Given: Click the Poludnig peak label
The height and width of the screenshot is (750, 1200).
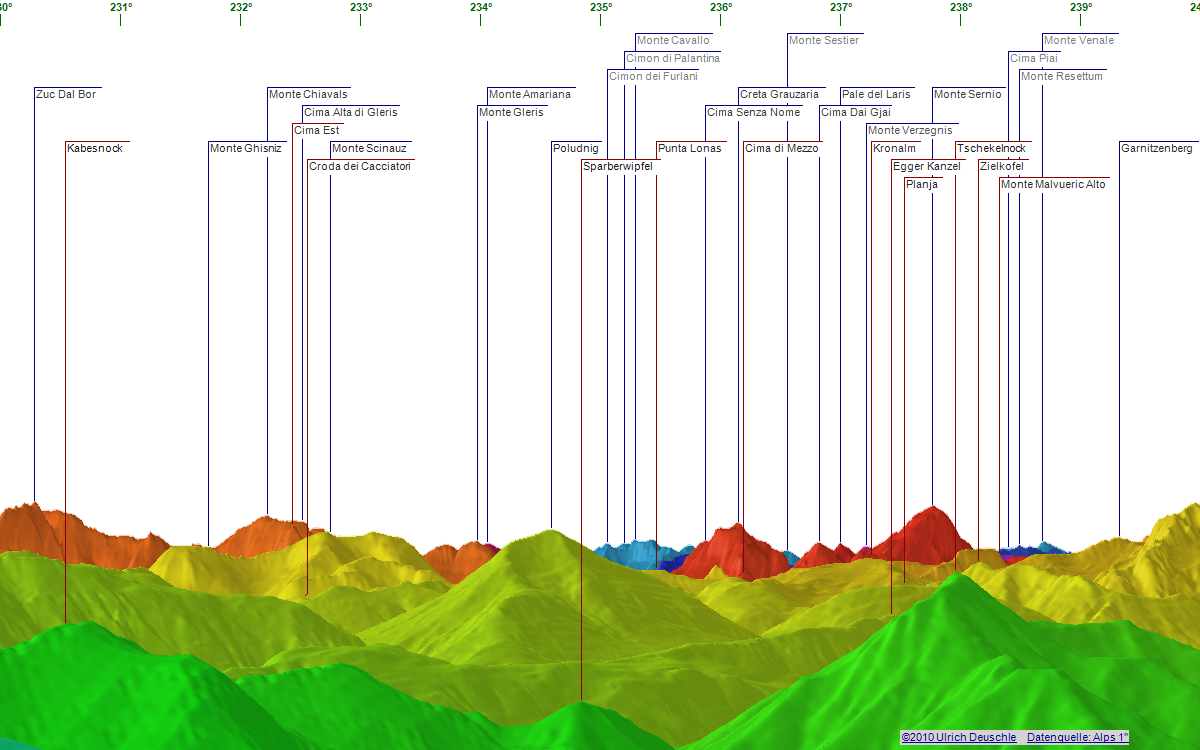Looking at the screenshot, I should pyautogui.click(x=576, y=147).
